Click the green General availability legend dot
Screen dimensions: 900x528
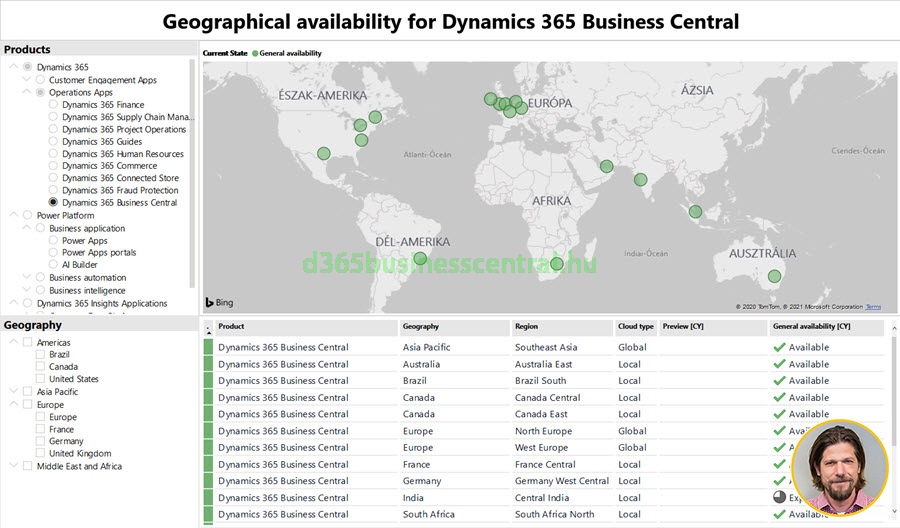pyautogui.click(x=255, y=53)
